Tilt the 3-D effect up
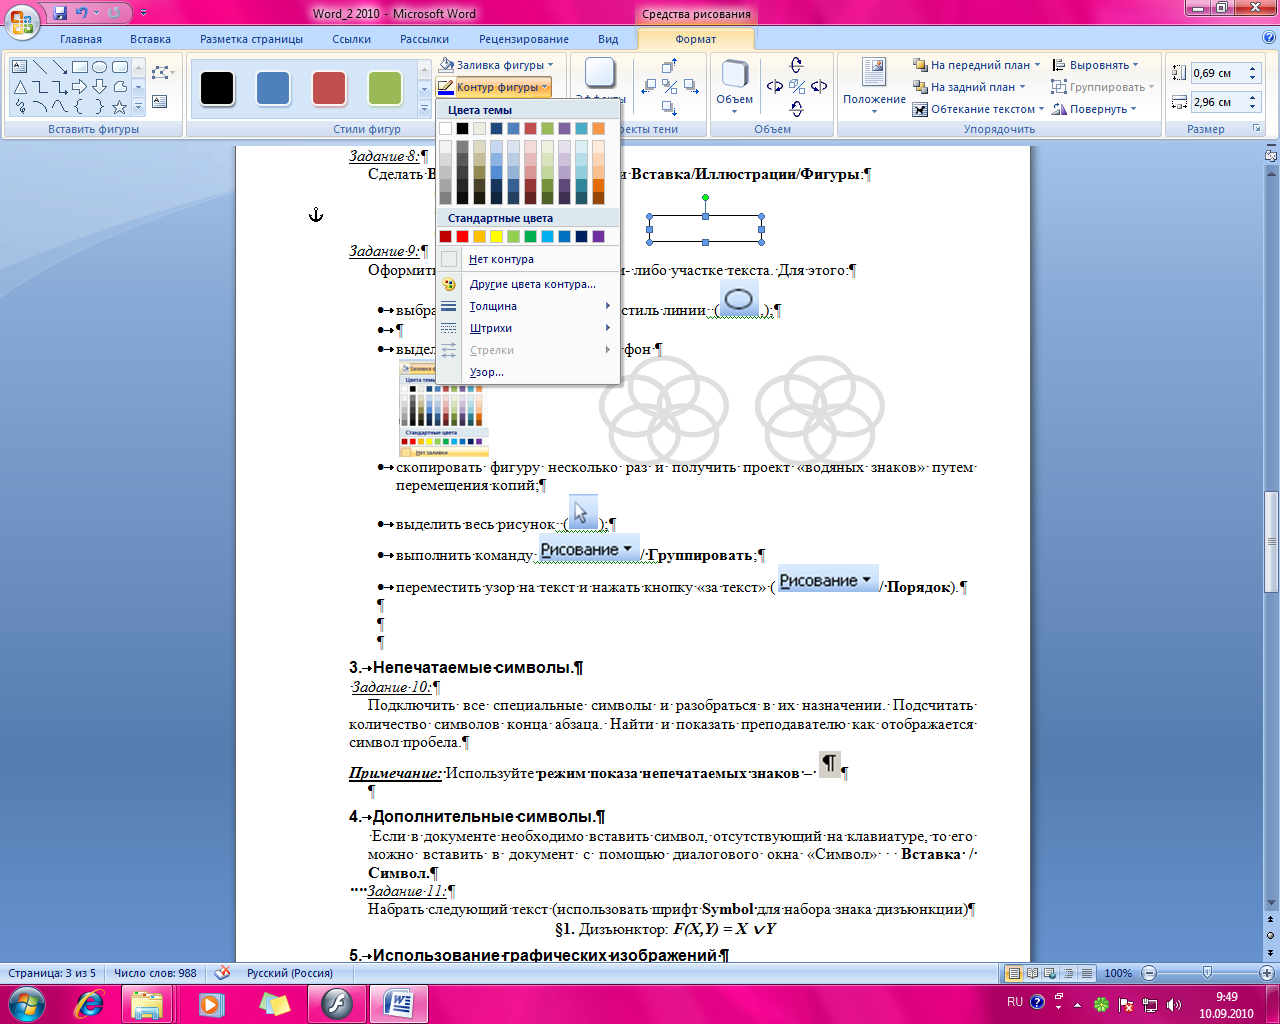The image size is (1280, 1024). [x=796, y=65]
